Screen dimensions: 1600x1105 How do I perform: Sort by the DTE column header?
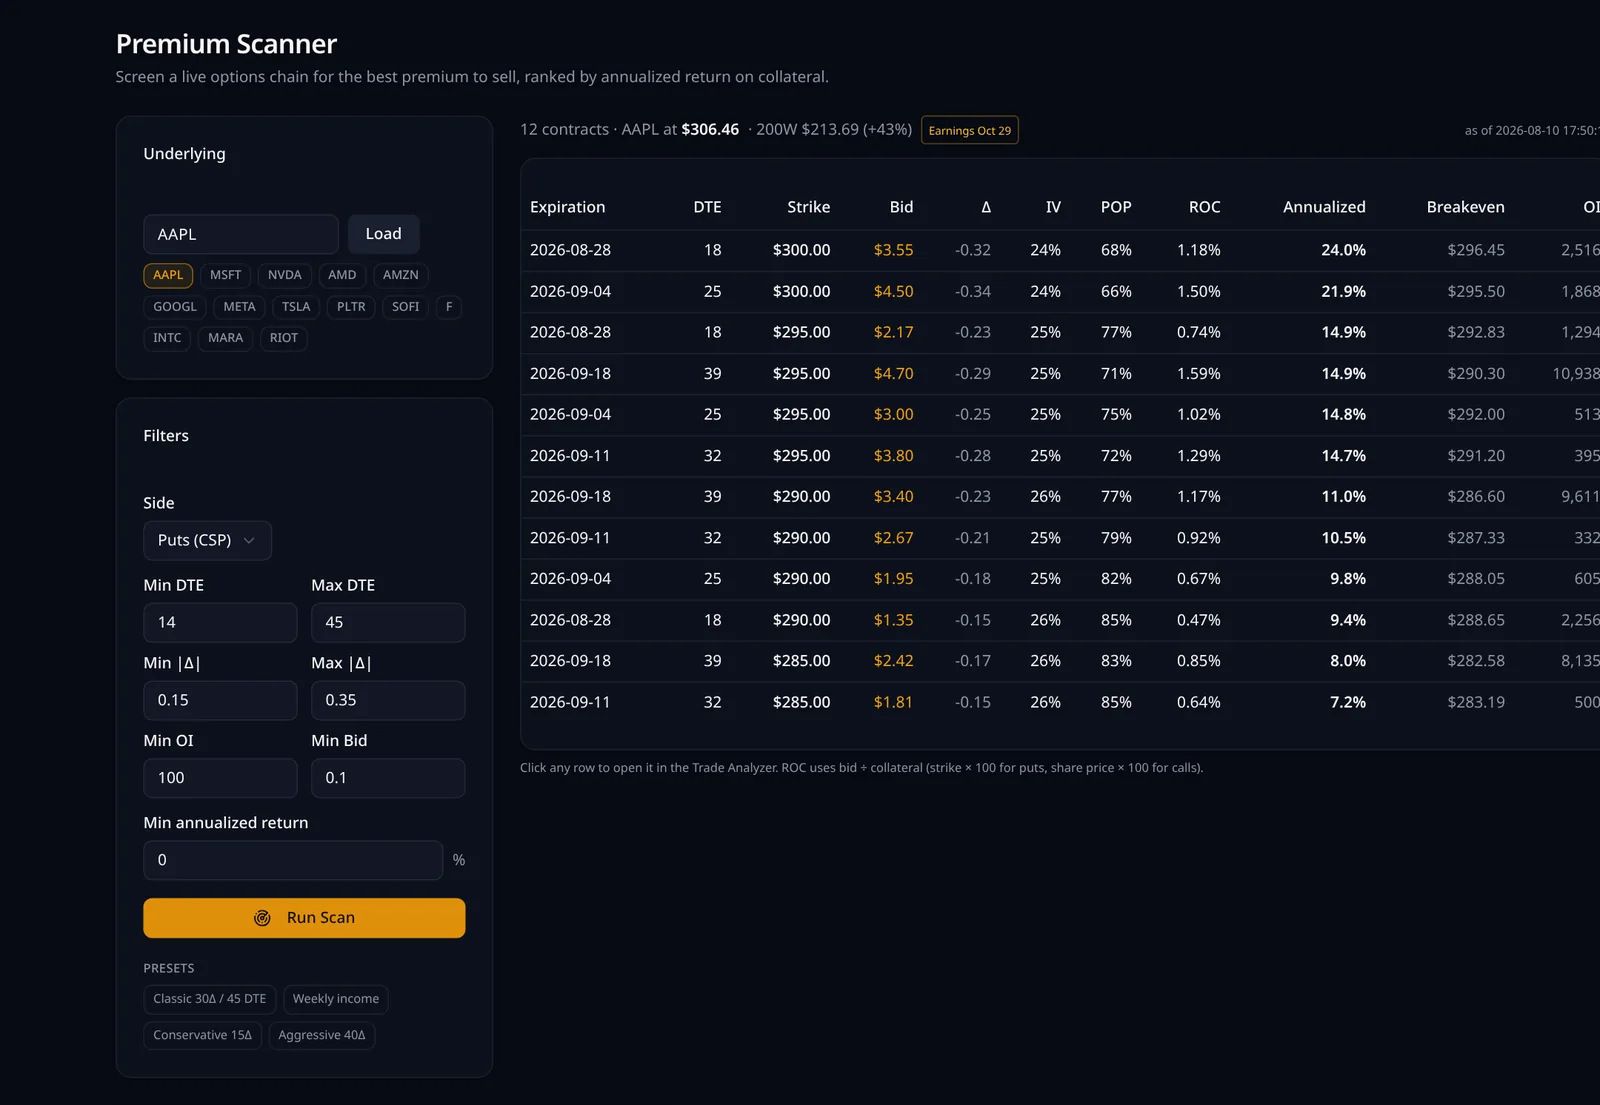[707, 207]
